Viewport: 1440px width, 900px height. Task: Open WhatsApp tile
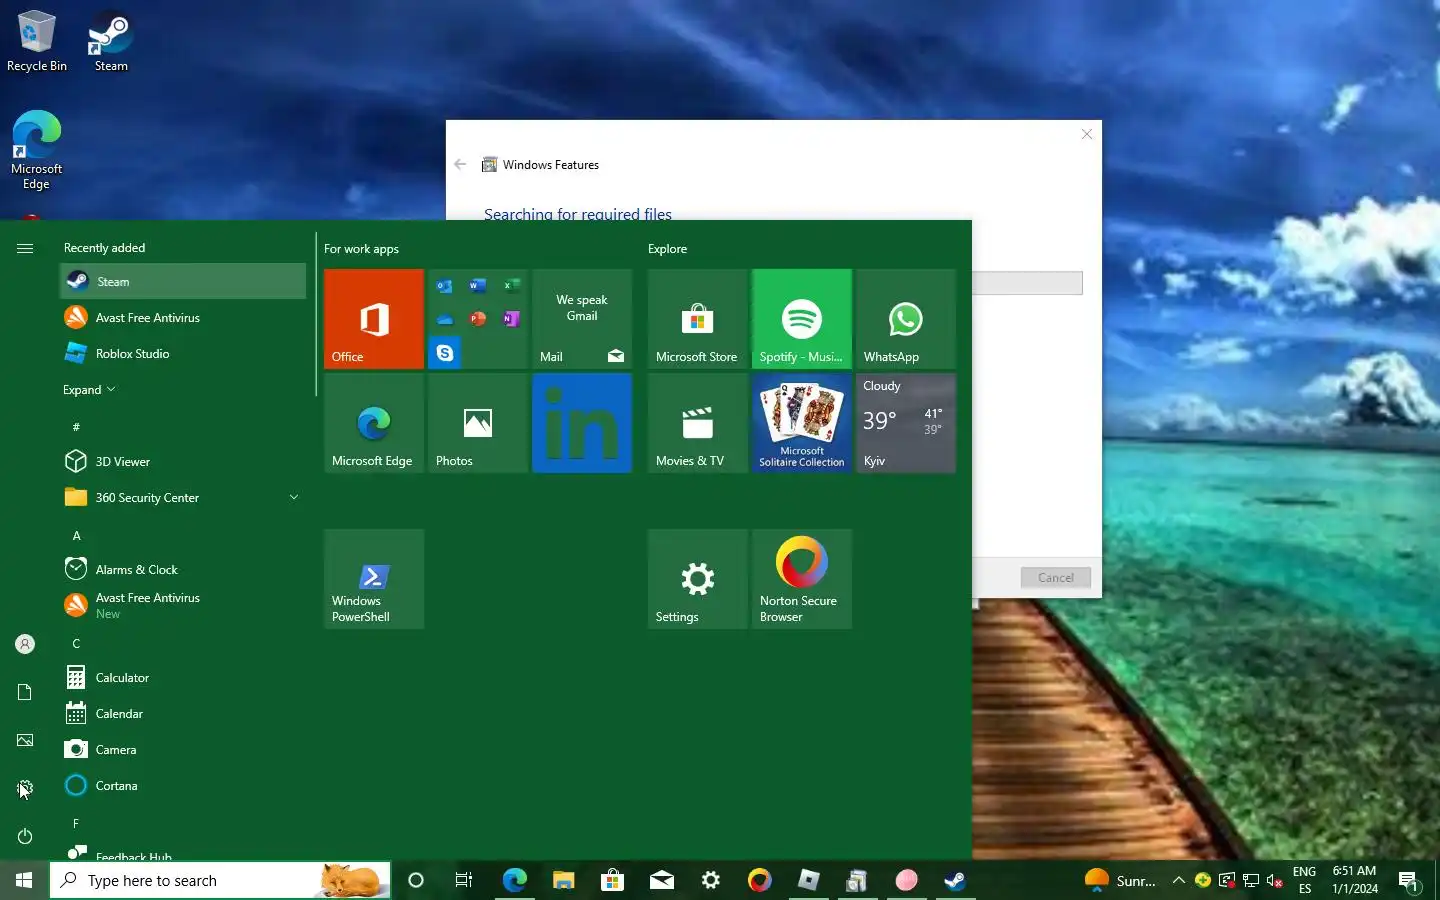point(906,319)
